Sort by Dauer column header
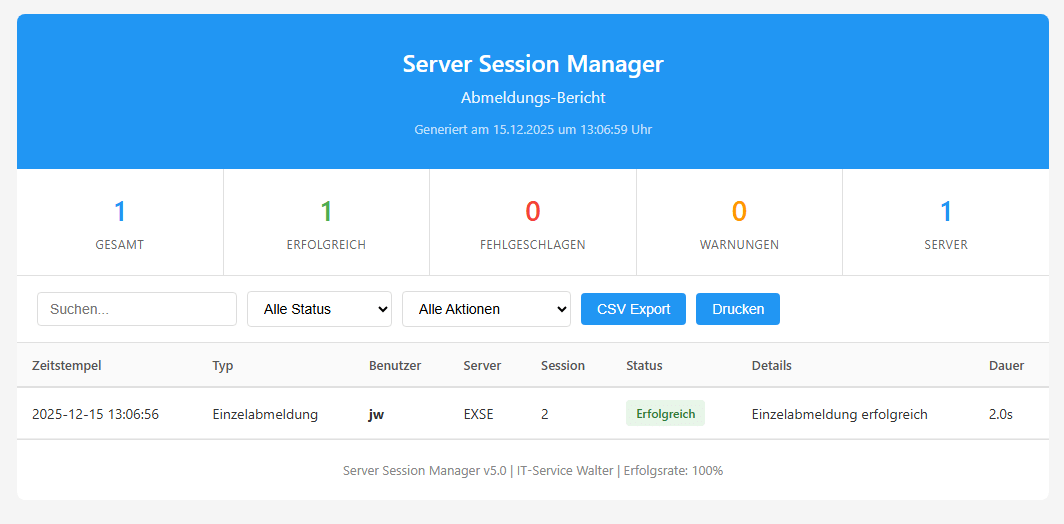The width and height of the screenshot is (1064, 524). (x=1006, y=366)
